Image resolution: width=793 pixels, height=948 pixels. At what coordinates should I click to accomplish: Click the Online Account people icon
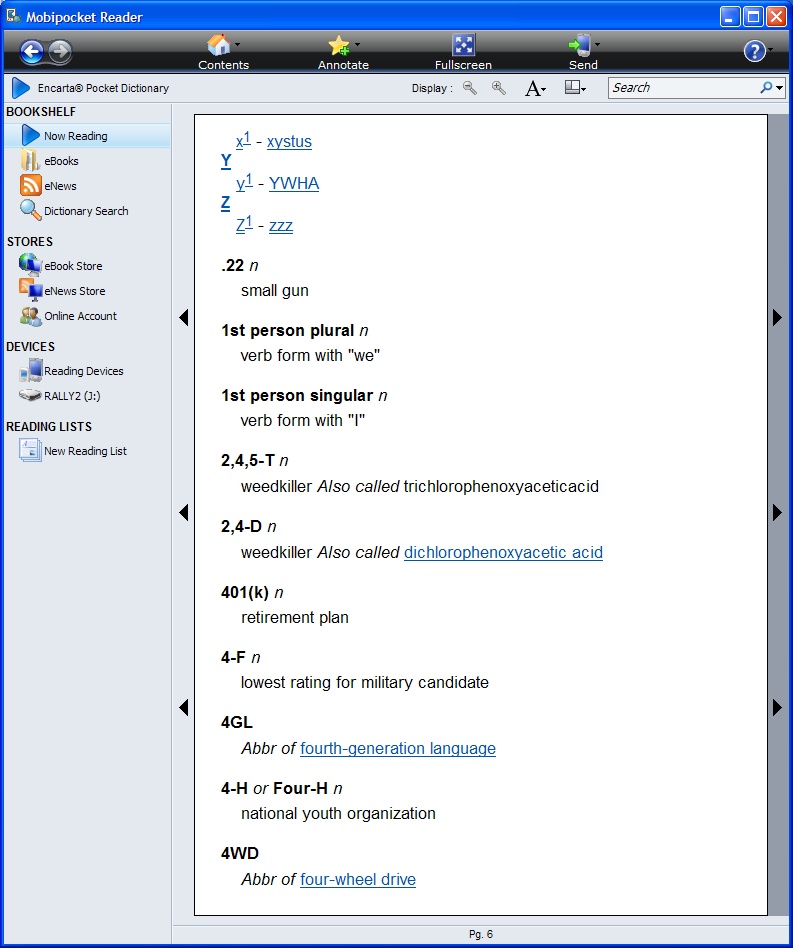pyautogui.click(x=30, y=316)
